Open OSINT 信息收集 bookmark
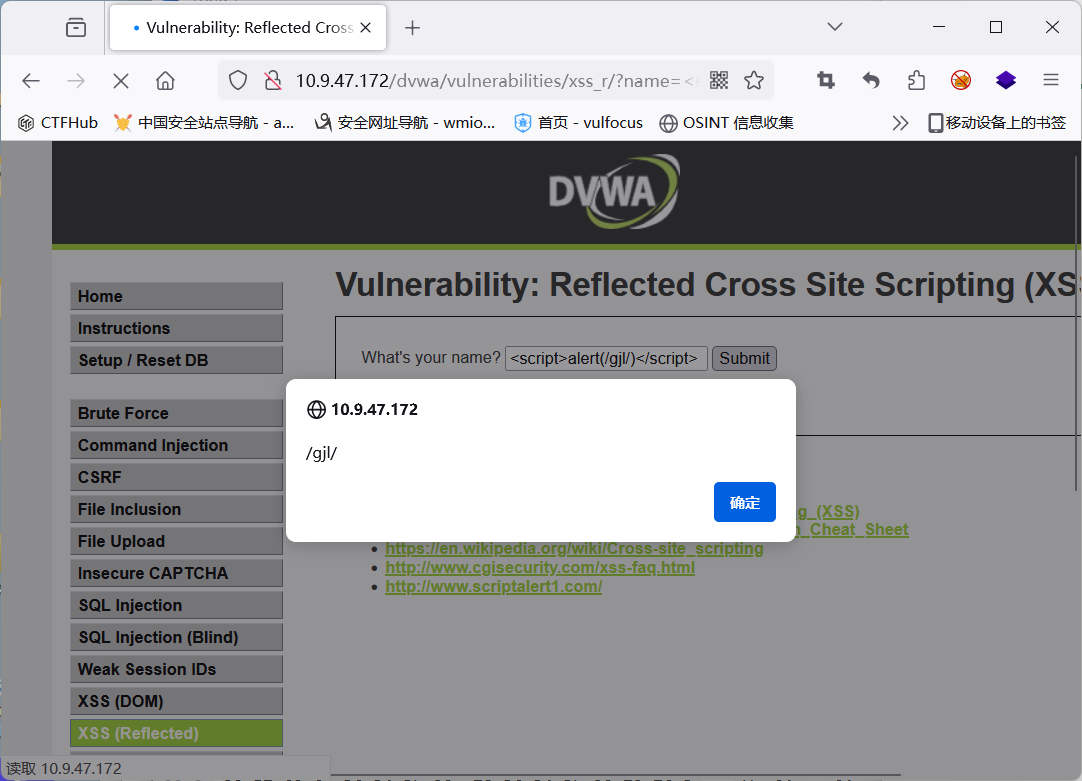 [727, 123]
